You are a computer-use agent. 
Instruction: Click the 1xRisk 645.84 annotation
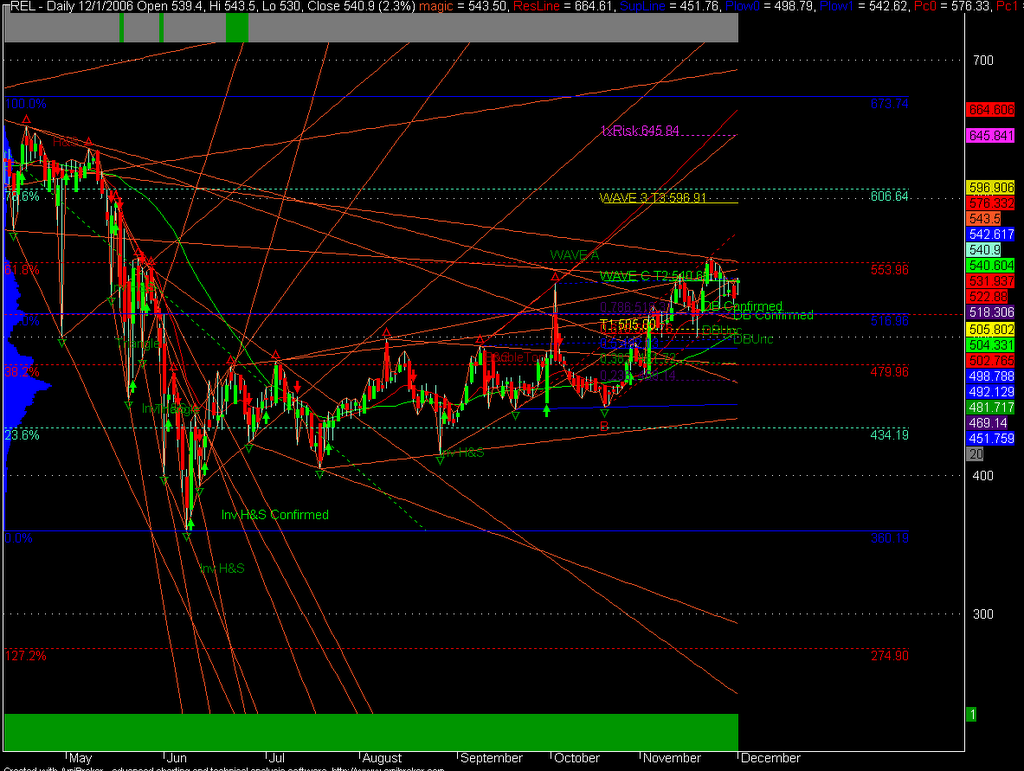click(x=640, y=131)
